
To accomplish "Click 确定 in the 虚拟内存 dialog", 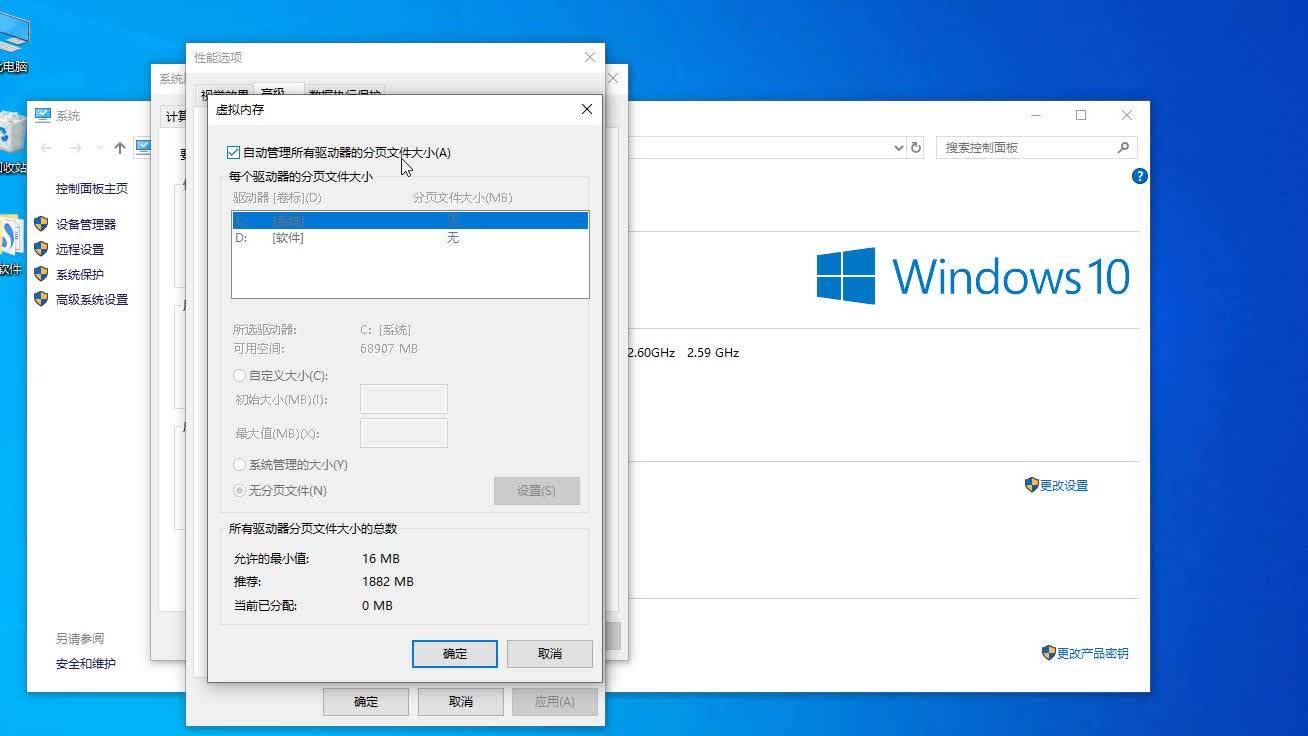I will [454, 653].
